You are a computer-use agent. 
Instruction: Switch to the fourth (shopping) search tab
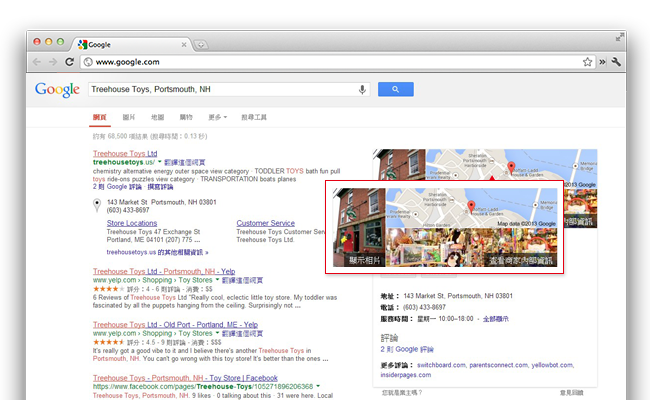click(186, 117)
